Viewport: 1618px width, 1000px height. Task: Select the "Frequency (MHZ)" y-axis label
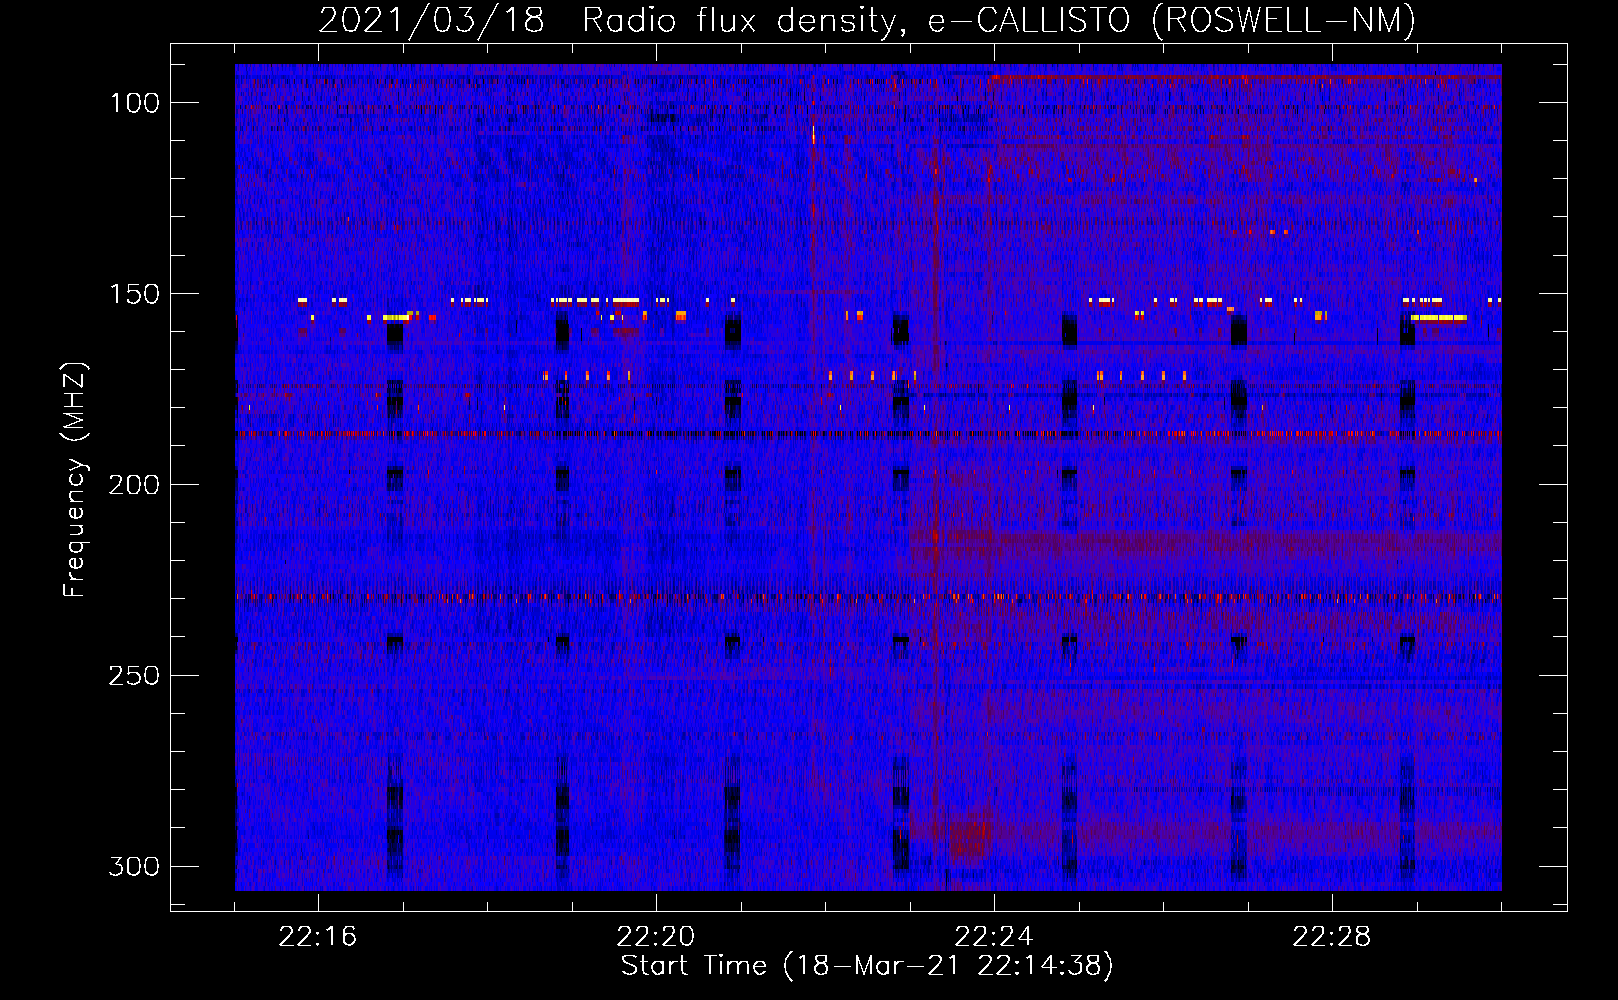point(75,479)
